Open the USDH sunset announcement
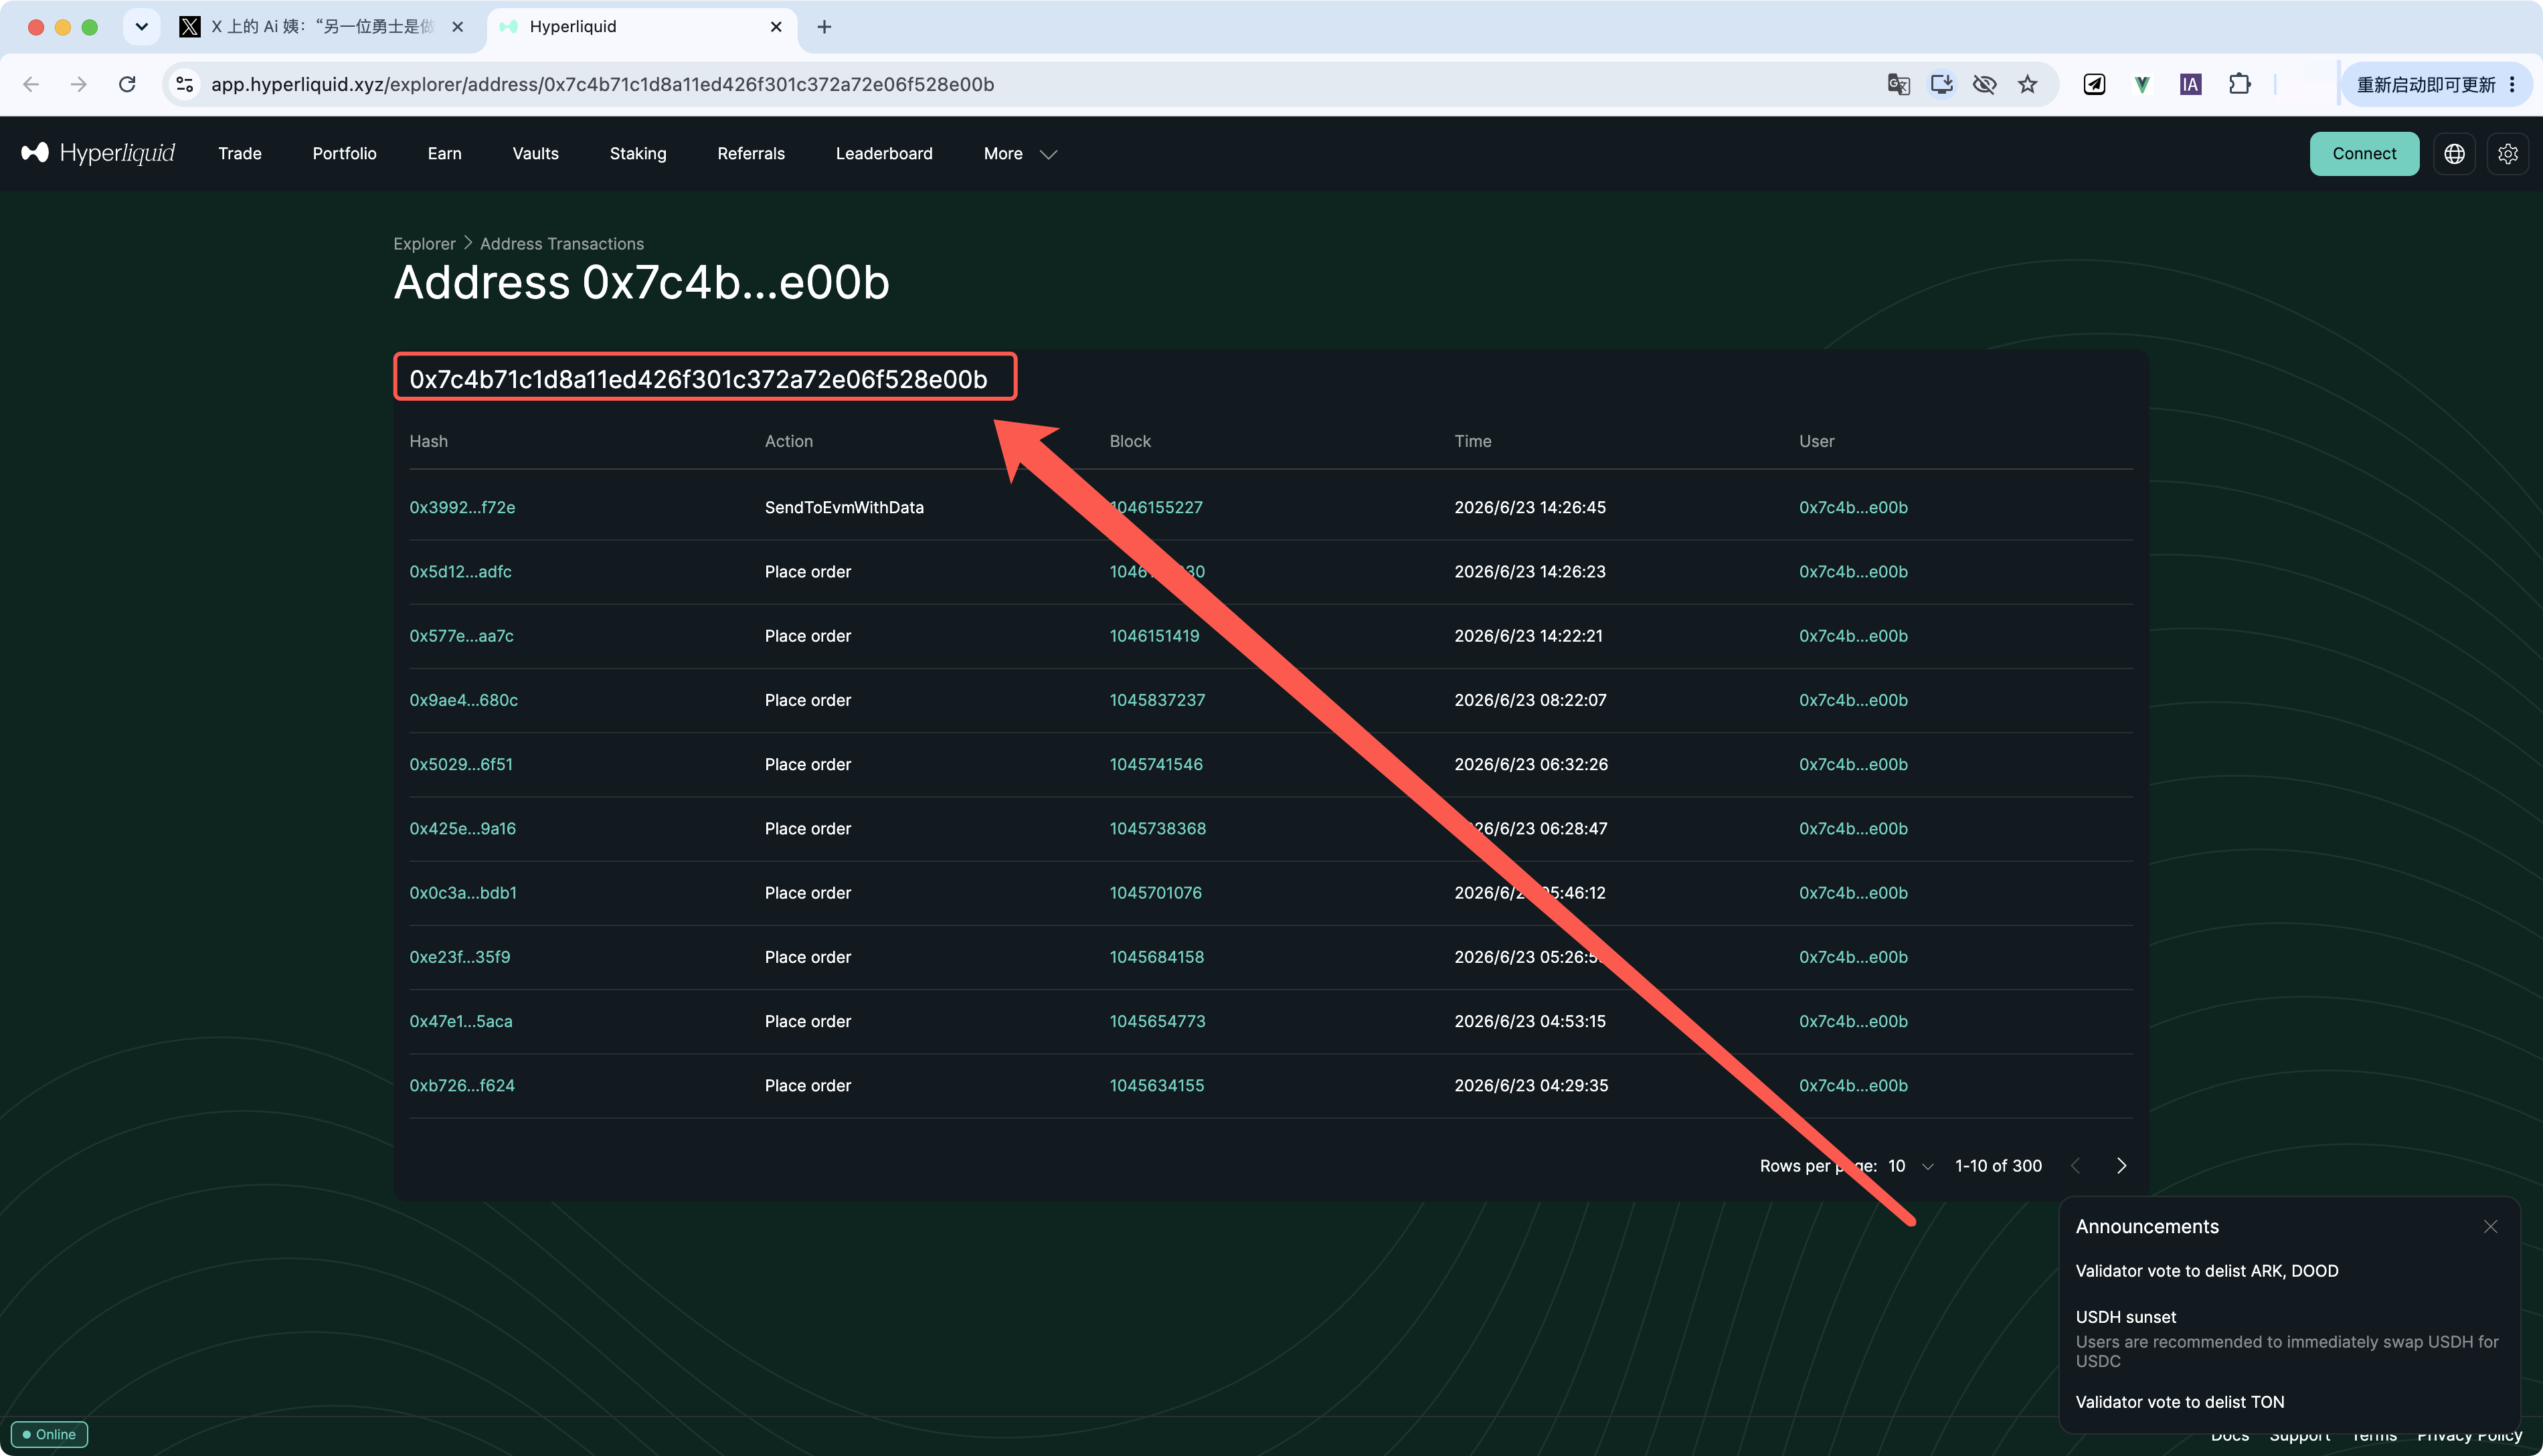 [2287, 1339]
